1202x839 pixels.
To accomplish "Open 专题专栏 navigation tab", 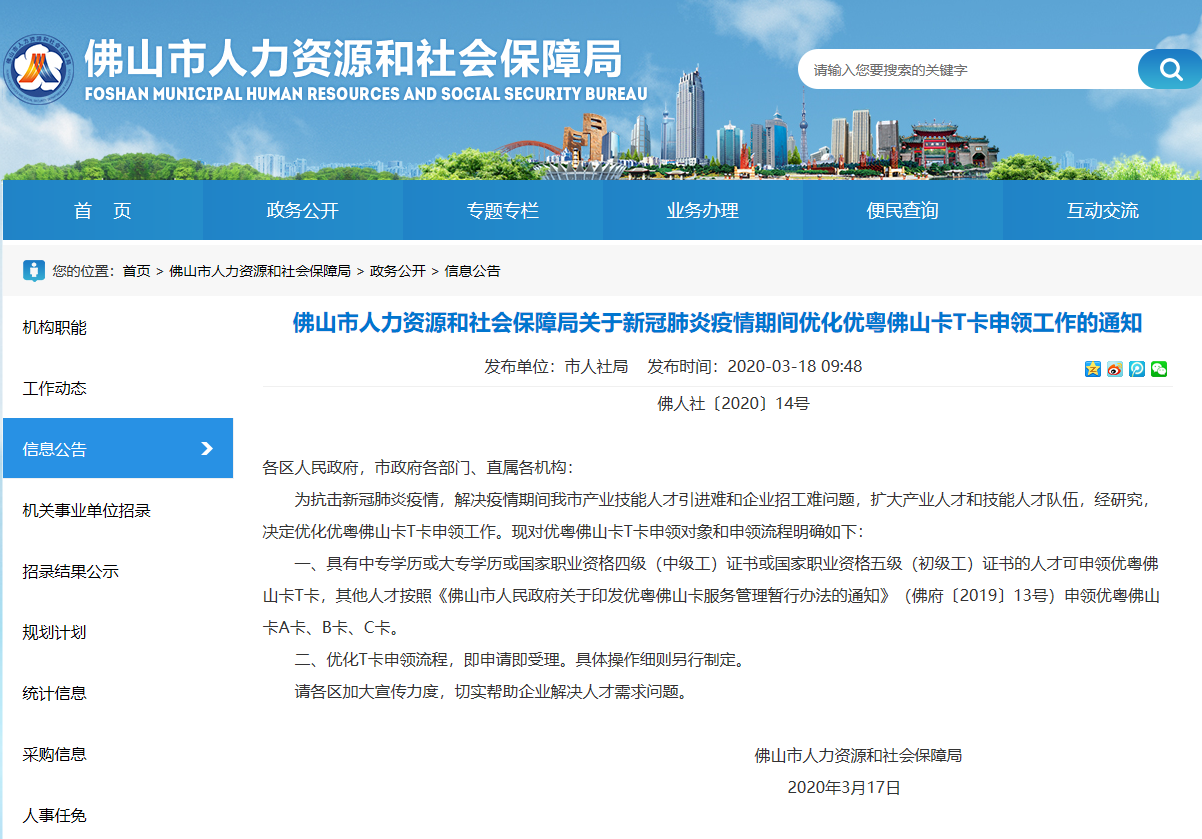I will (x=503, y=211).
